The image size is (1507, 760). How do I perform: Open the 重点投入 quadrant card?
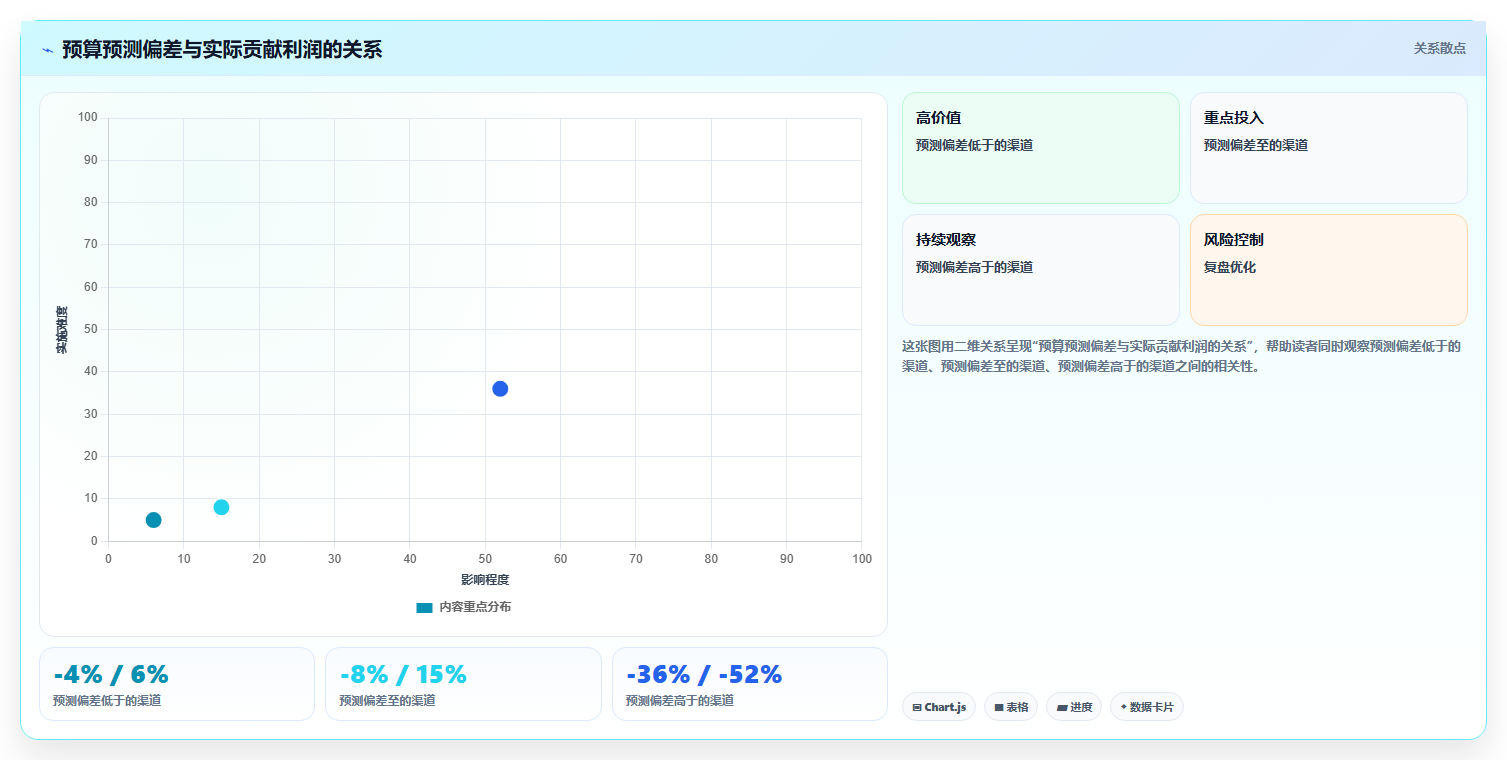[x=1329, y=148]
